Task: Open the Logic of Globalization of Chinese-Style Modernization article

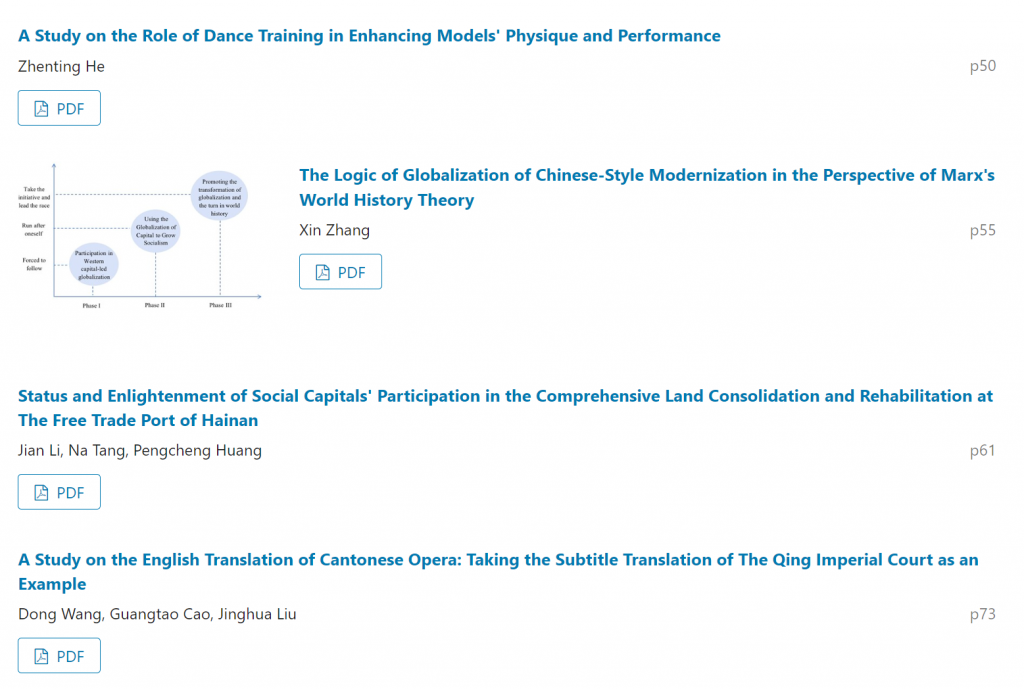Action: pos(647,187)
